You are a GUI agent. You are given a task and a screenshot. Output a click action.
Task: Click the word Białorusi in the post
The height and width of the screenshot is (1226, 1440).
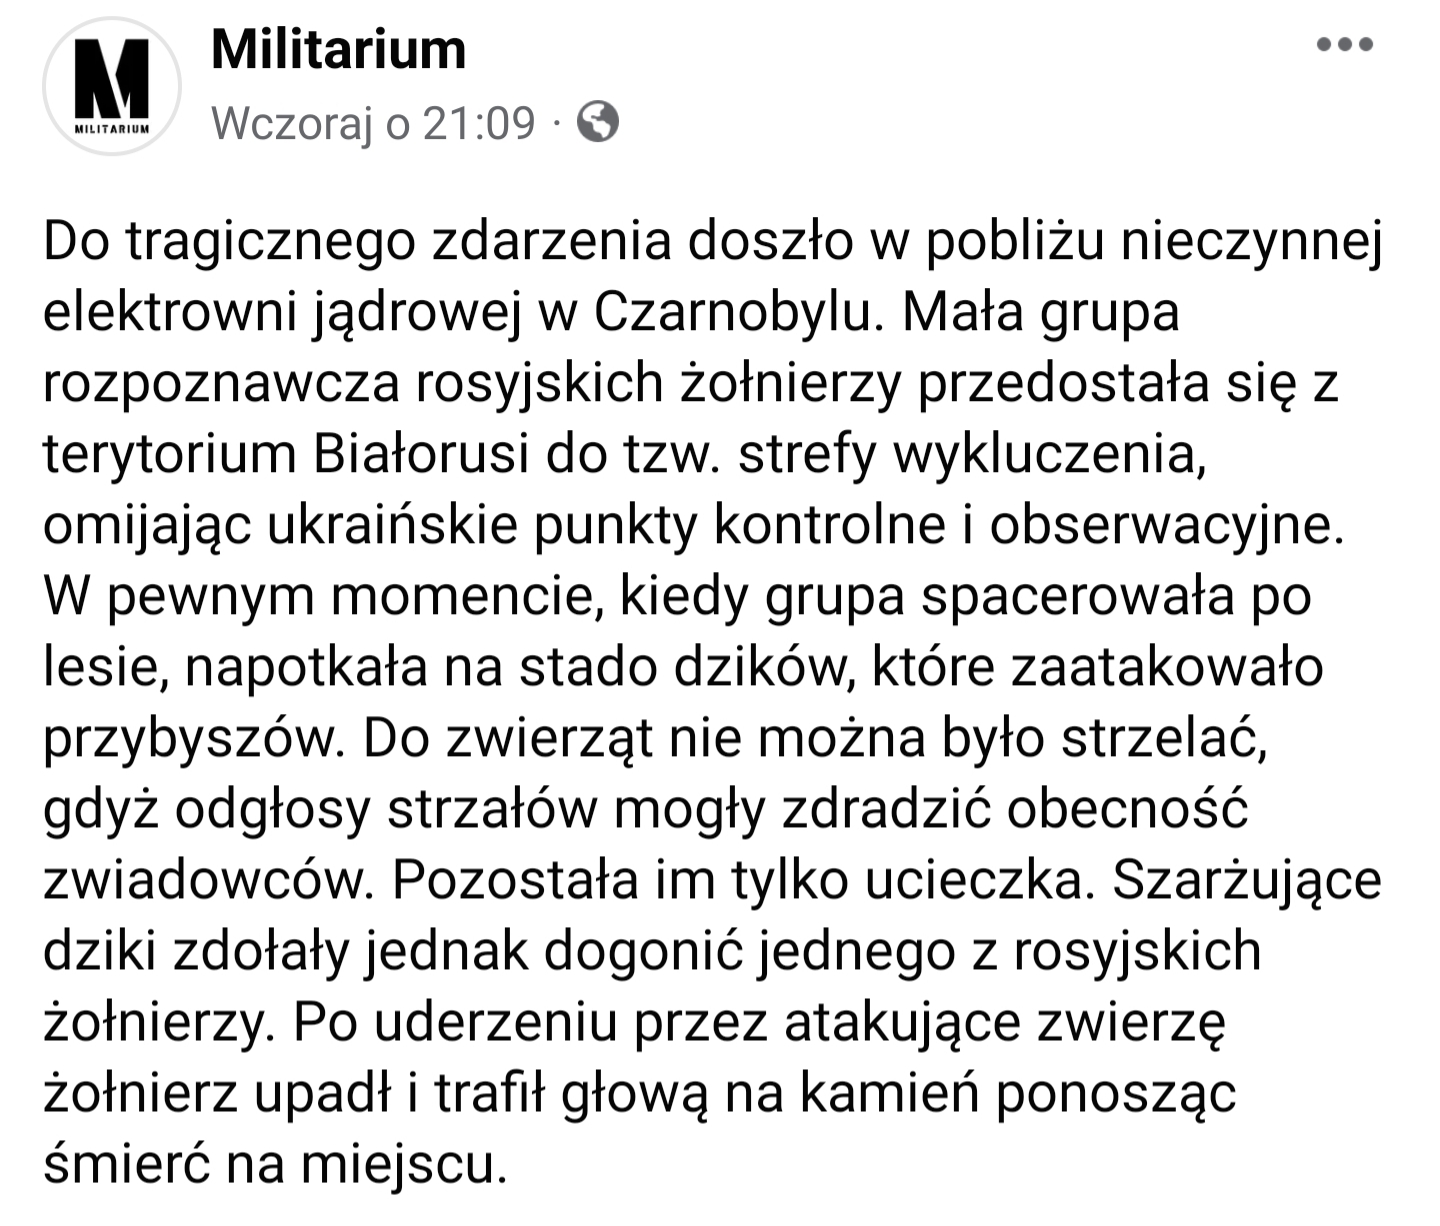pos(420,454)
